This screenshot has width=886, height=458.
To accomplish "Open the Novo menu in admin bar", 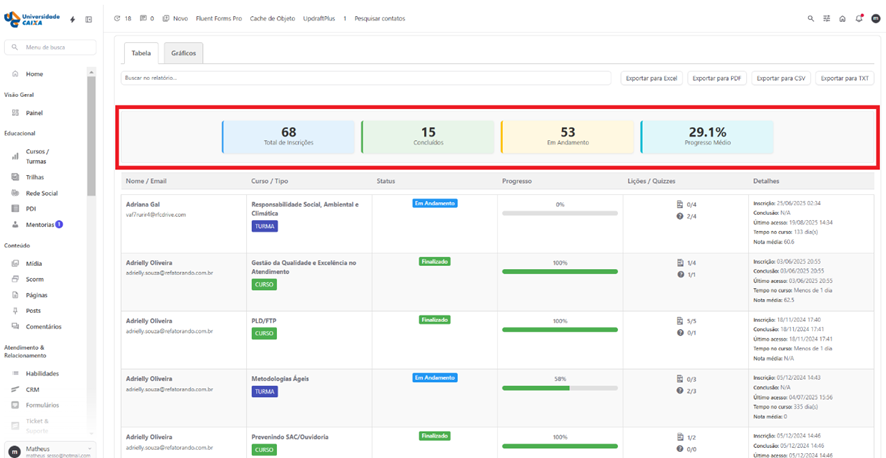I will tap(176, 18).
